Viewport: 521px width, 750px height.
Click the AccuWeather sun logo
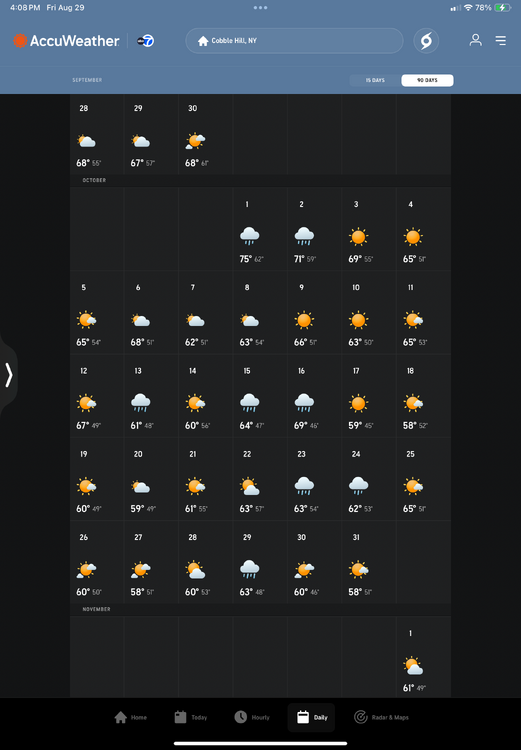[20, 41]
